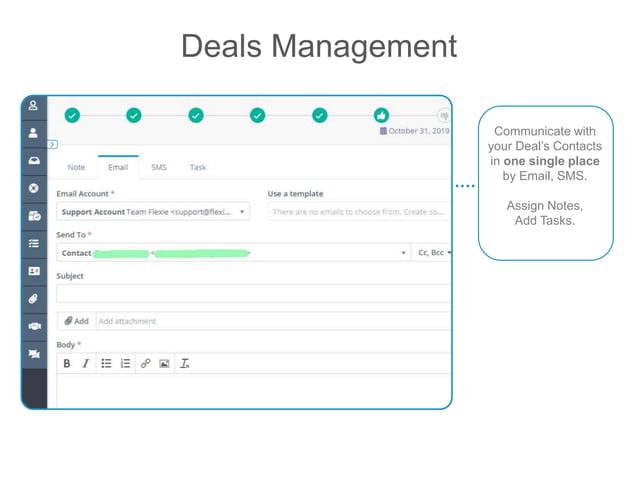Click the calendar icon next to October 31

tap(383, 131)
